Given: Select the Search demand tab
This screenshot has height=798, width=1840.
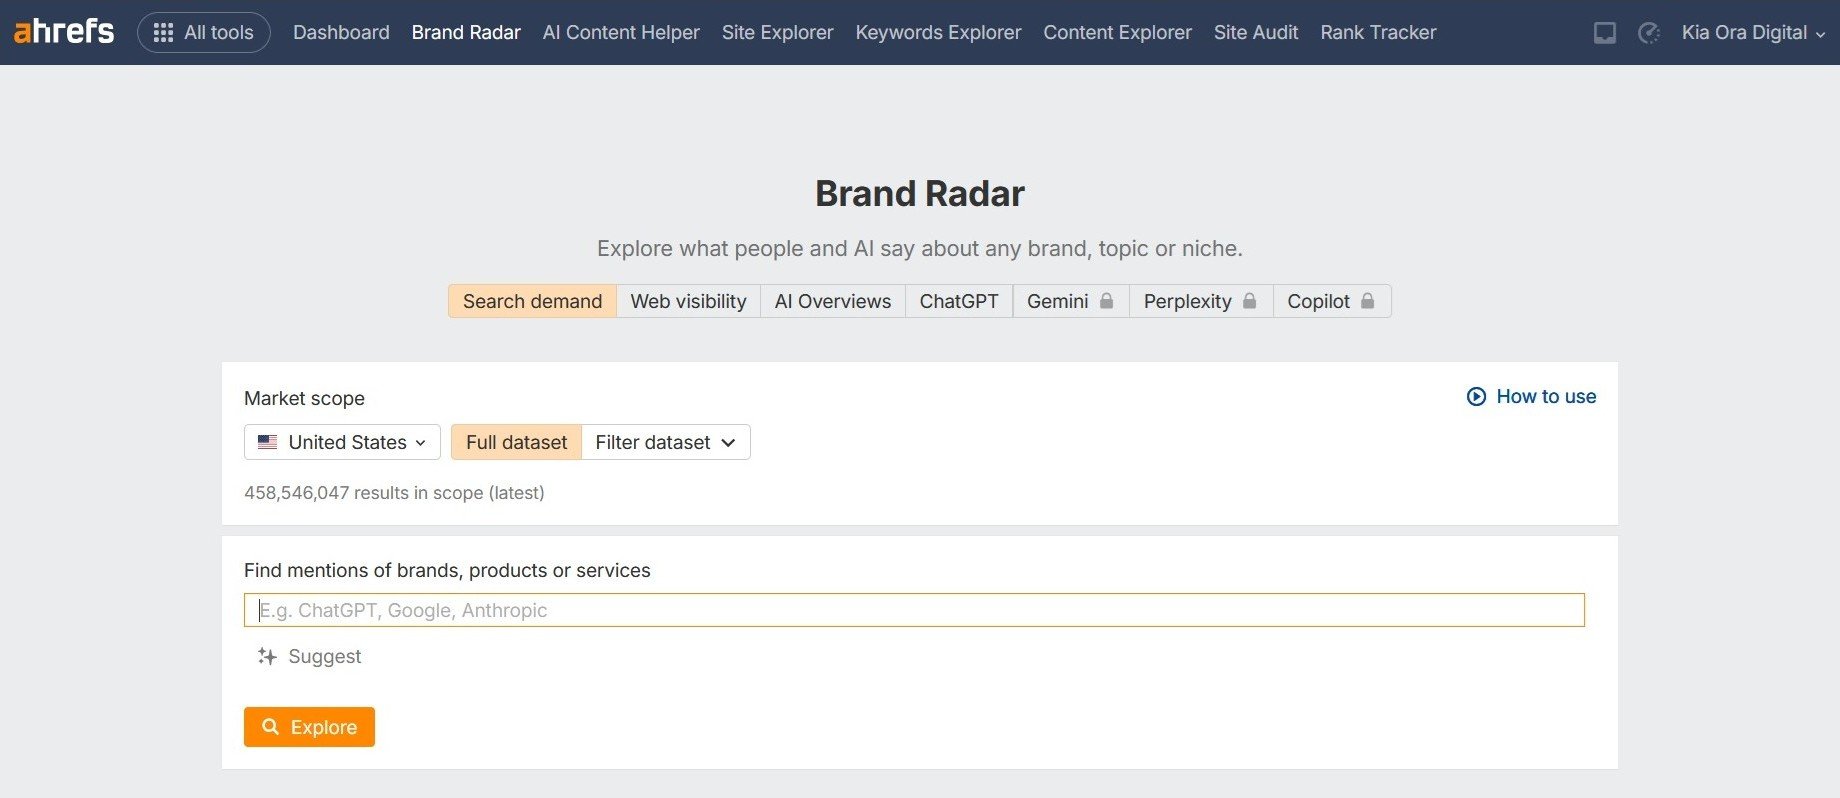Looking at the screenshot, I should pos(532,301).
